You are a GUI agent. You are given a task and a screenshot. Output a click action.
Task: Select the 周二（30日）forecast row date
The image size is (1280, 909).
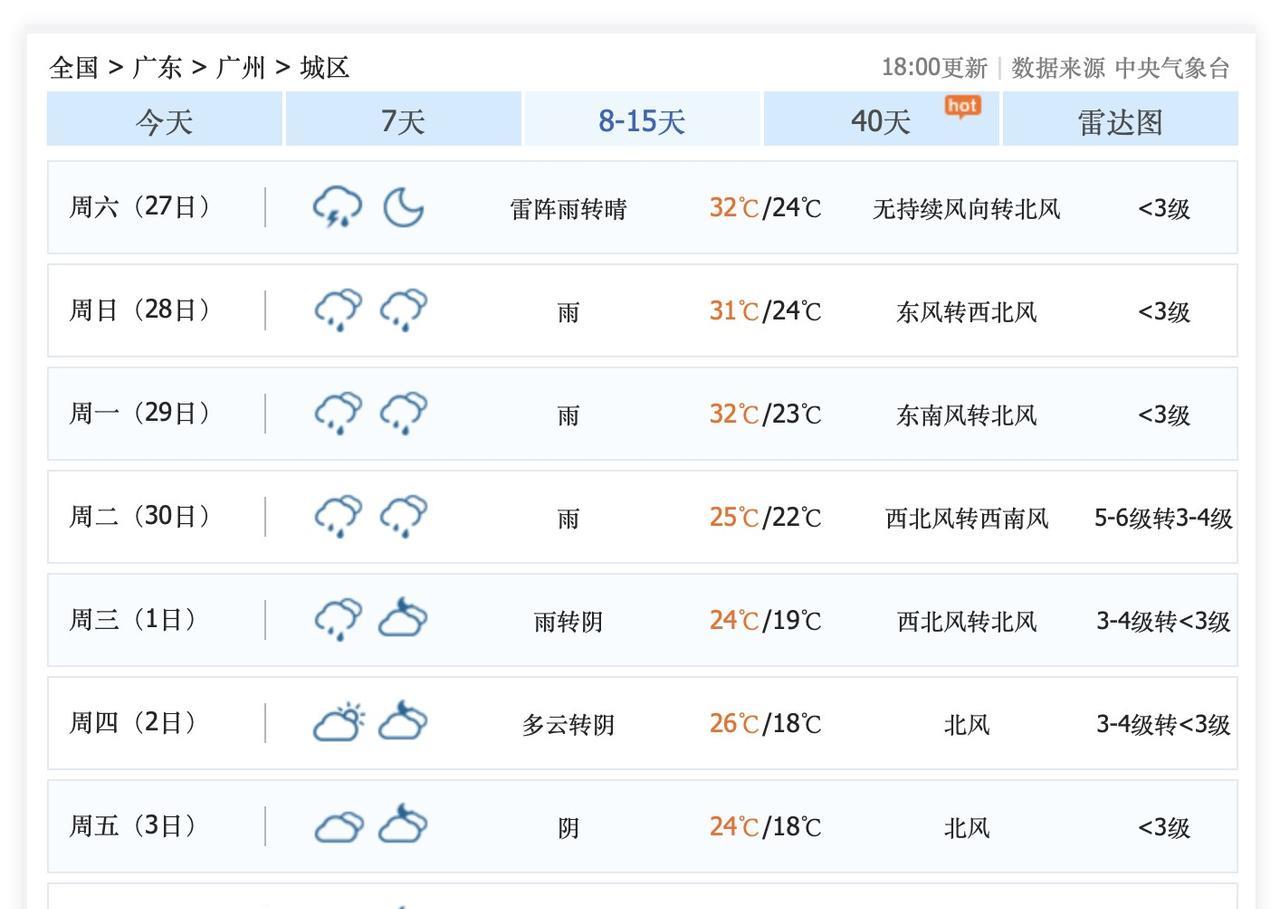point(140,516)
